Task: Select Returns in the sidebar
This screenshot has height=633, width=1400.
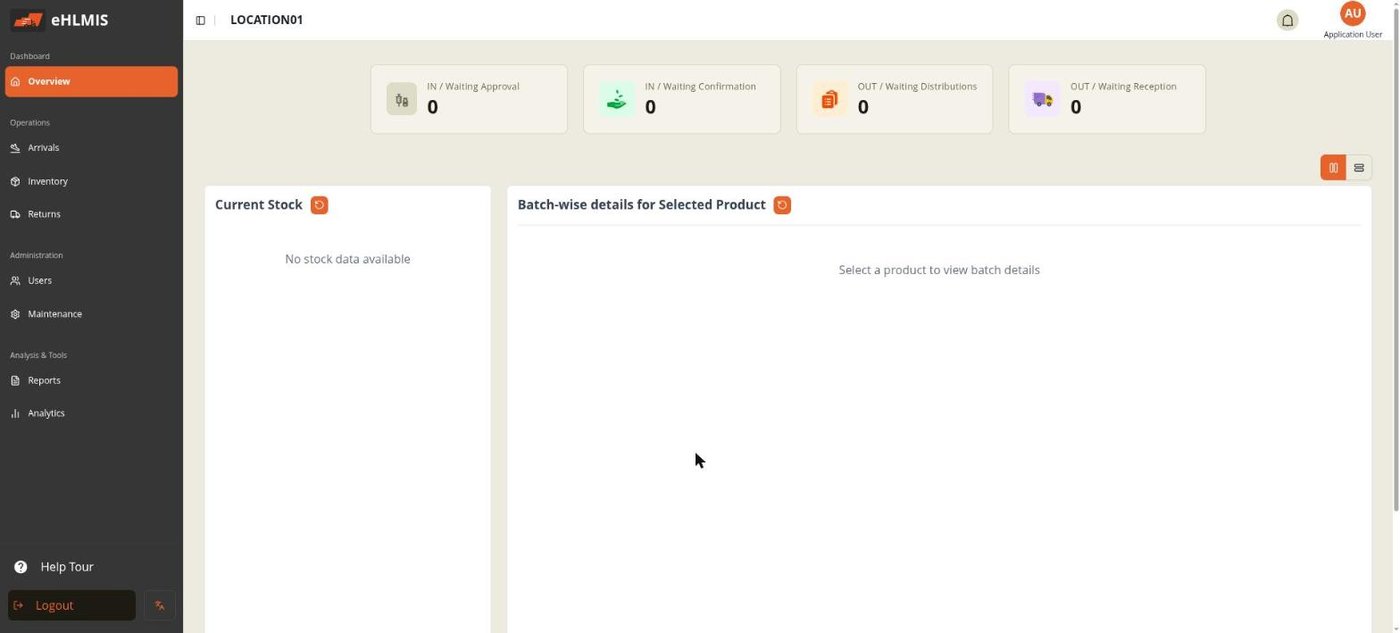Action: click(91, 214)
